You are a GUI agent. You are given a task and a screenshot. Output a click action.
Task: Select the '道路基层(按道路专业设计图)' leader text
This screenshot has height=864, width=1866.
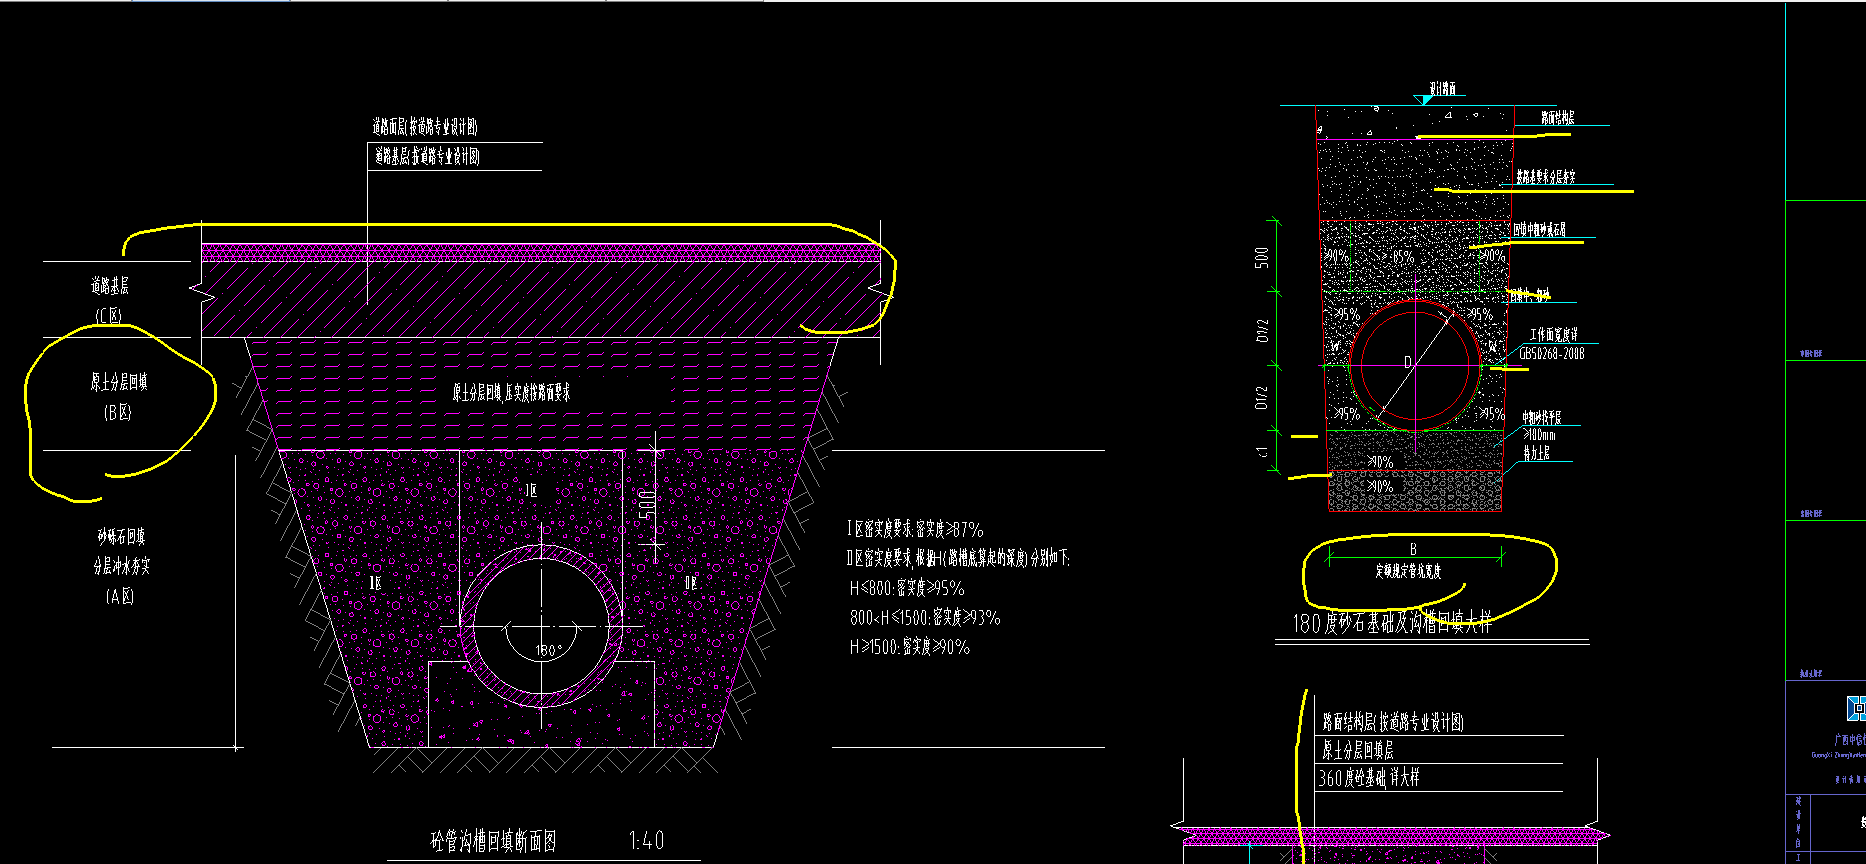click(427, 156)
